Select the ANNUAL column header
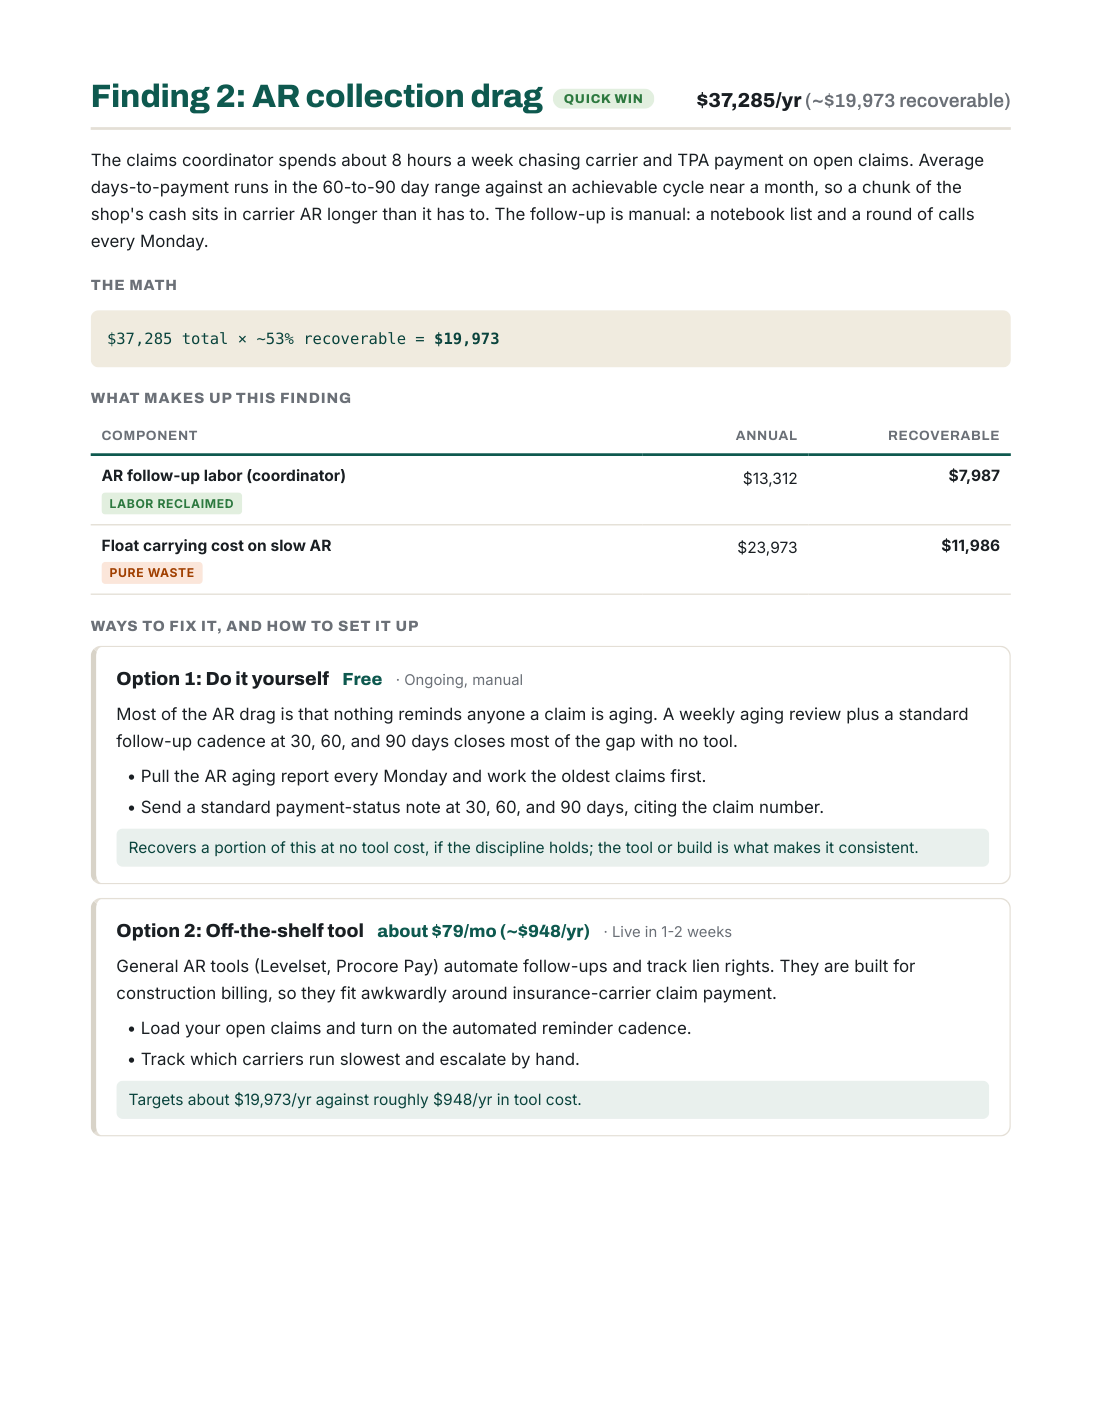This screenshot has width=1102, height=1426. pos(766,435)
